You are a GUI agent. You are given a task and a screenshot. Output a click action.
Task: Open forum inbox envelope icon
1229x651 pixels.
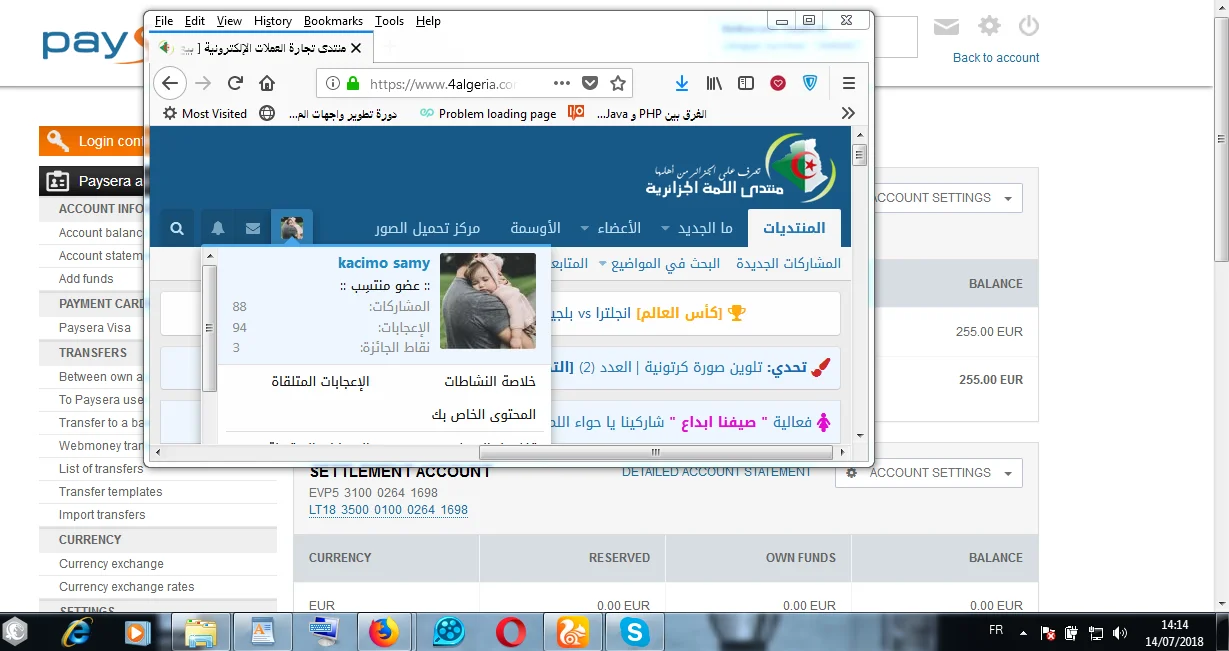pyautogui.click(x=253, y=229)
